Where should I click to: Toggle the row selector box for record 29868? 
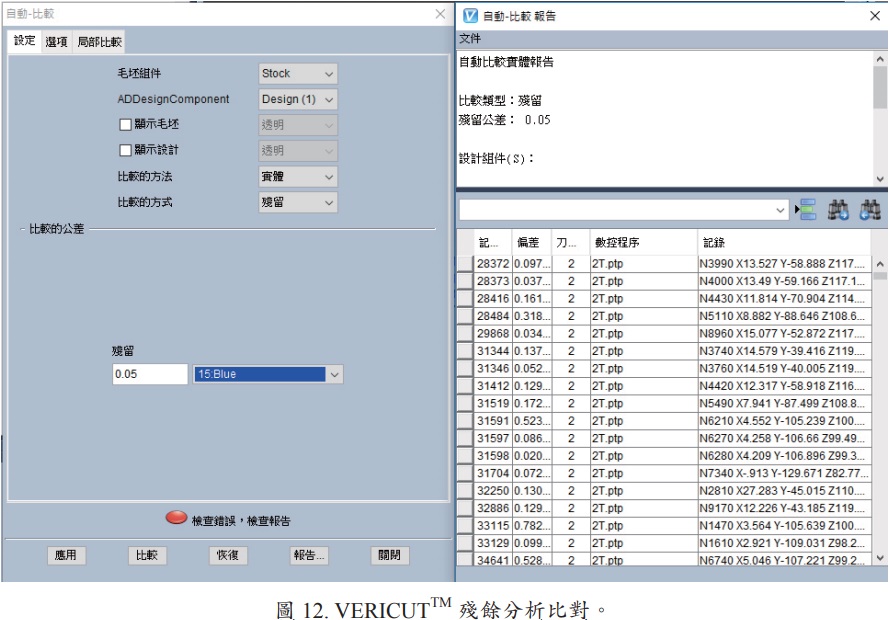[465, 333]
